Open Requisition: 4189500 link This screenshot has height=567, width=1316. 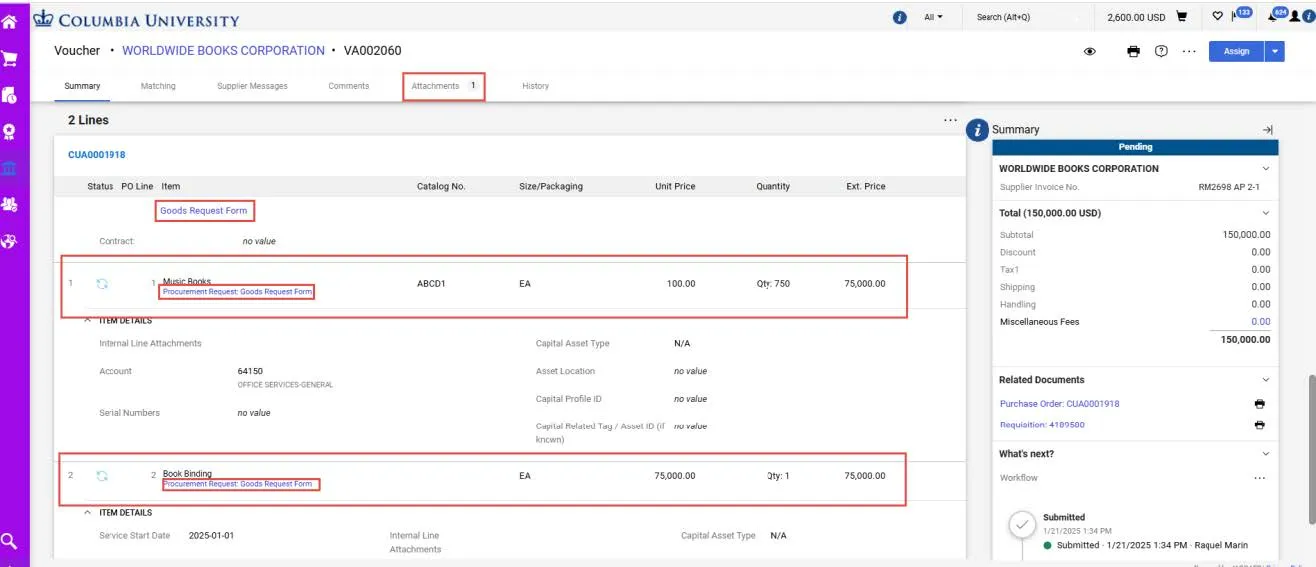1042,425
